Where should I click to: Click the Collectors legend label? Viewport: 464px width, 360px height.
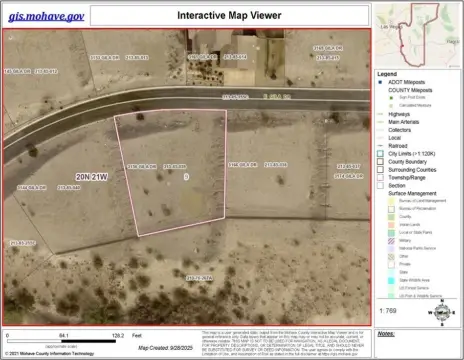click(400, 130)
